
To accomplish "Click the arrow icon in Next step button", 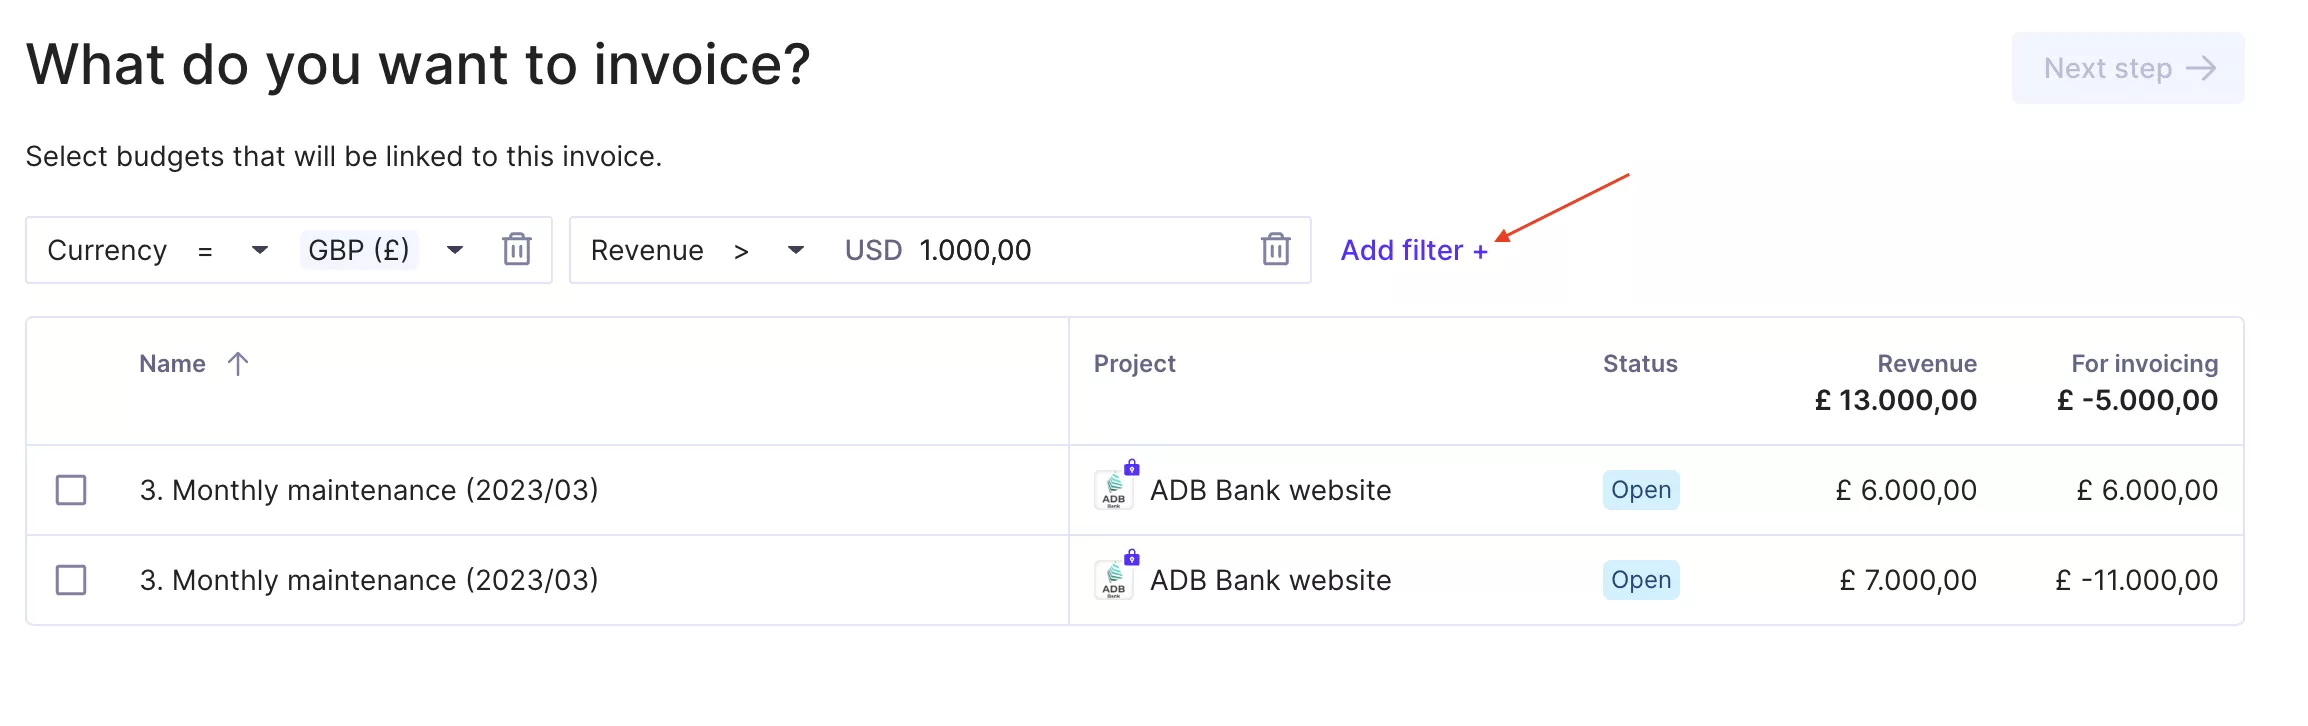I will (2201, 68).
